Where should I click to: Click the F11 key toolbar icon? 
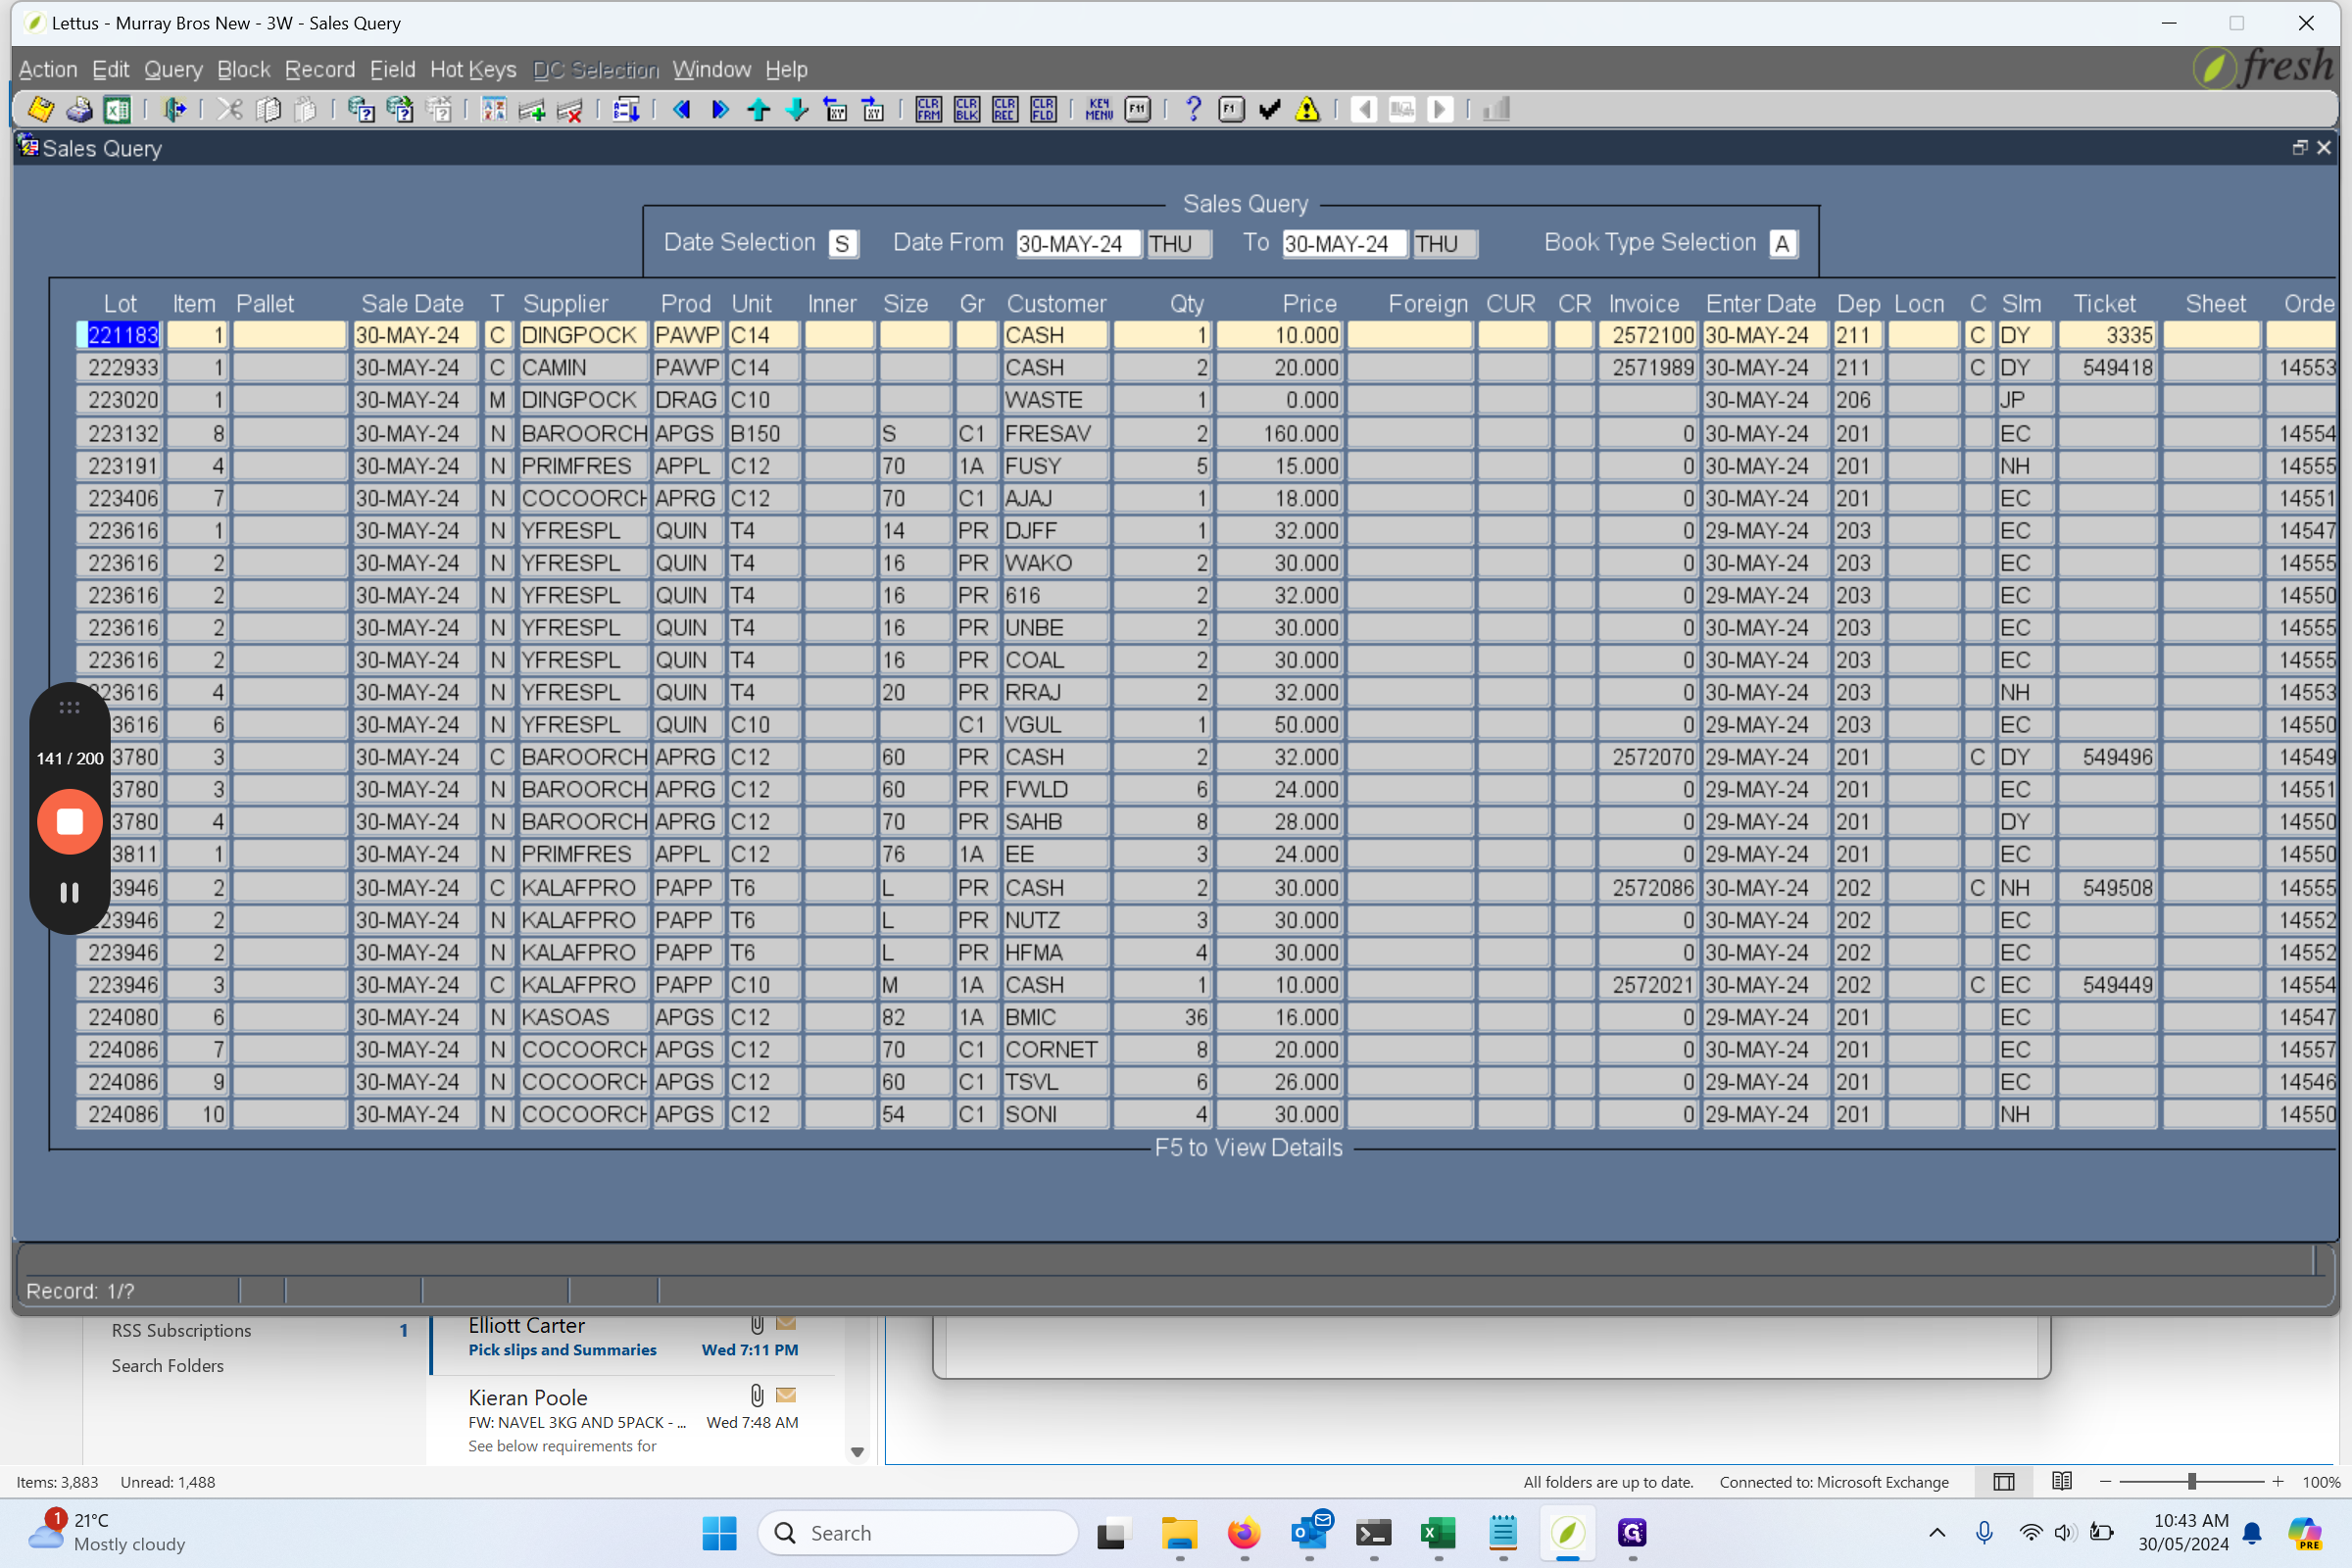point(1137,109)
